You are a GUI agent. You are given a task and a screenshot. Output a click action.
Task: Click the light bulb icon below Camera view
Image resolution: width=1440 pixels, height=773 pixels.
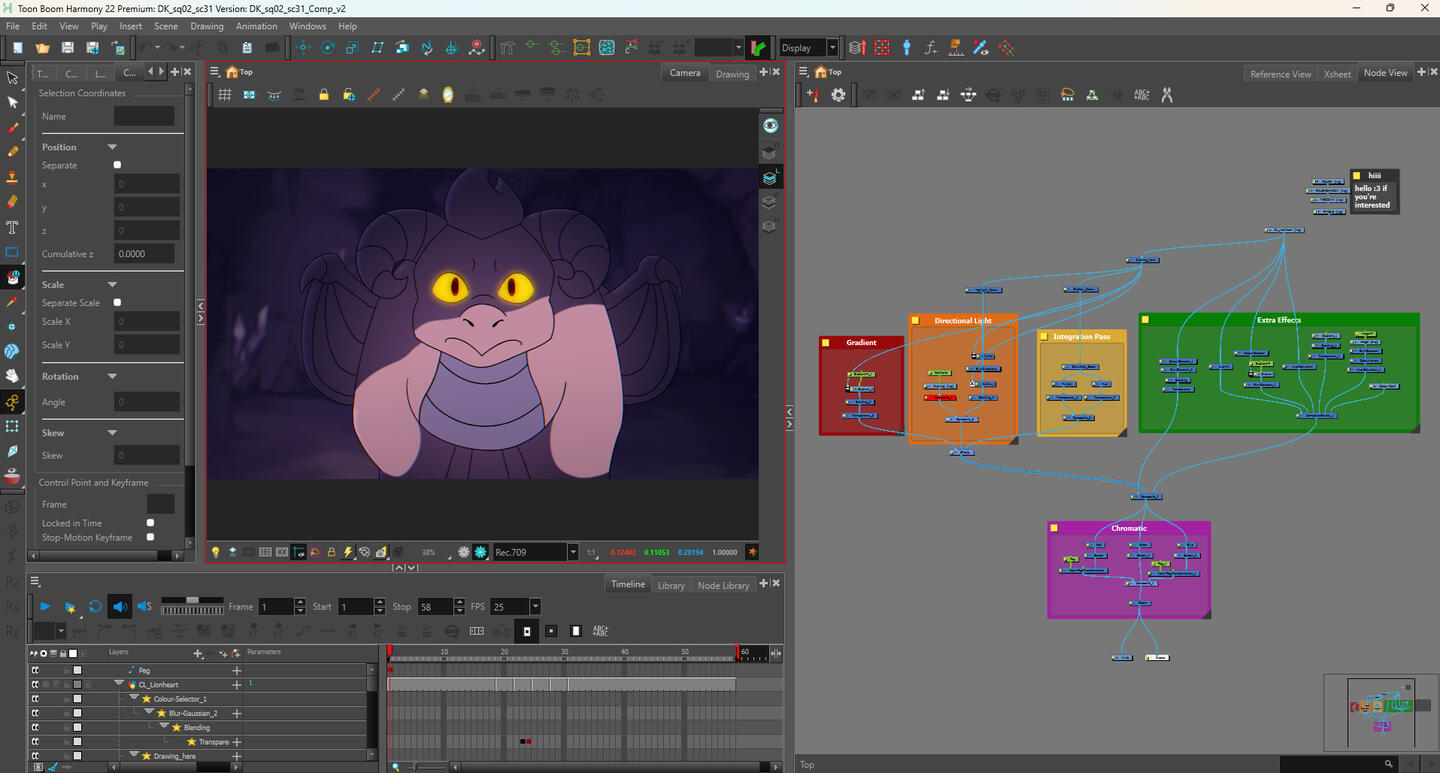pyautogui.click(x=215, y=552)
